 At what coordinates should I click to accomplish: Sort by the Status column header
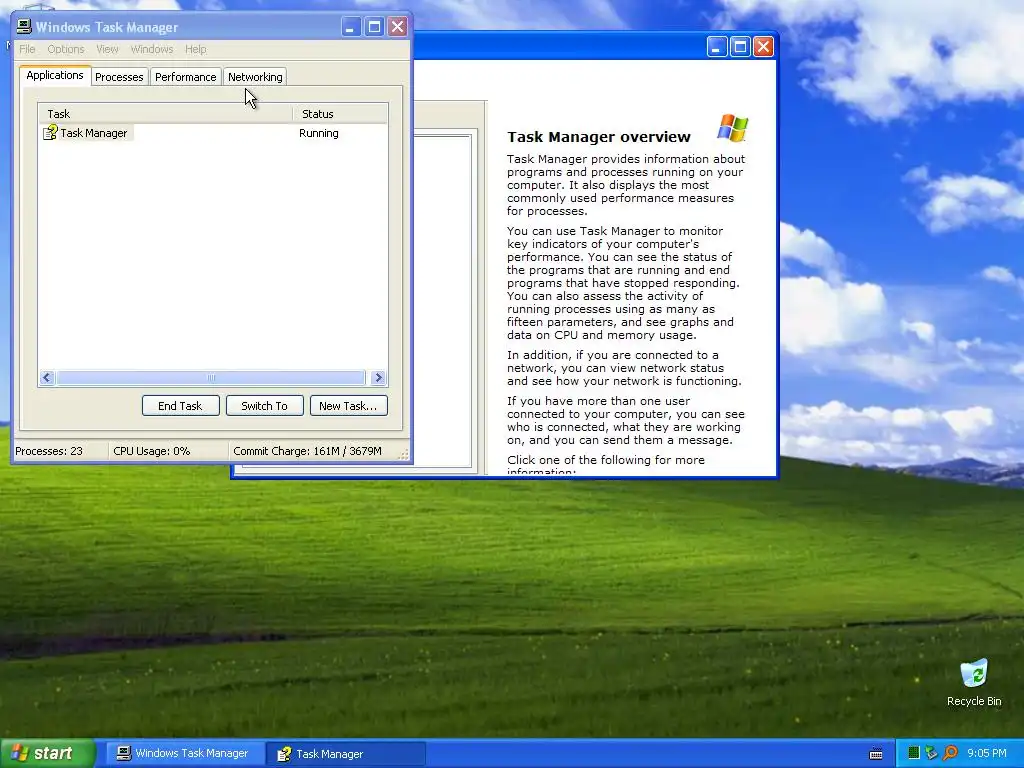click(x=340, y=114)
